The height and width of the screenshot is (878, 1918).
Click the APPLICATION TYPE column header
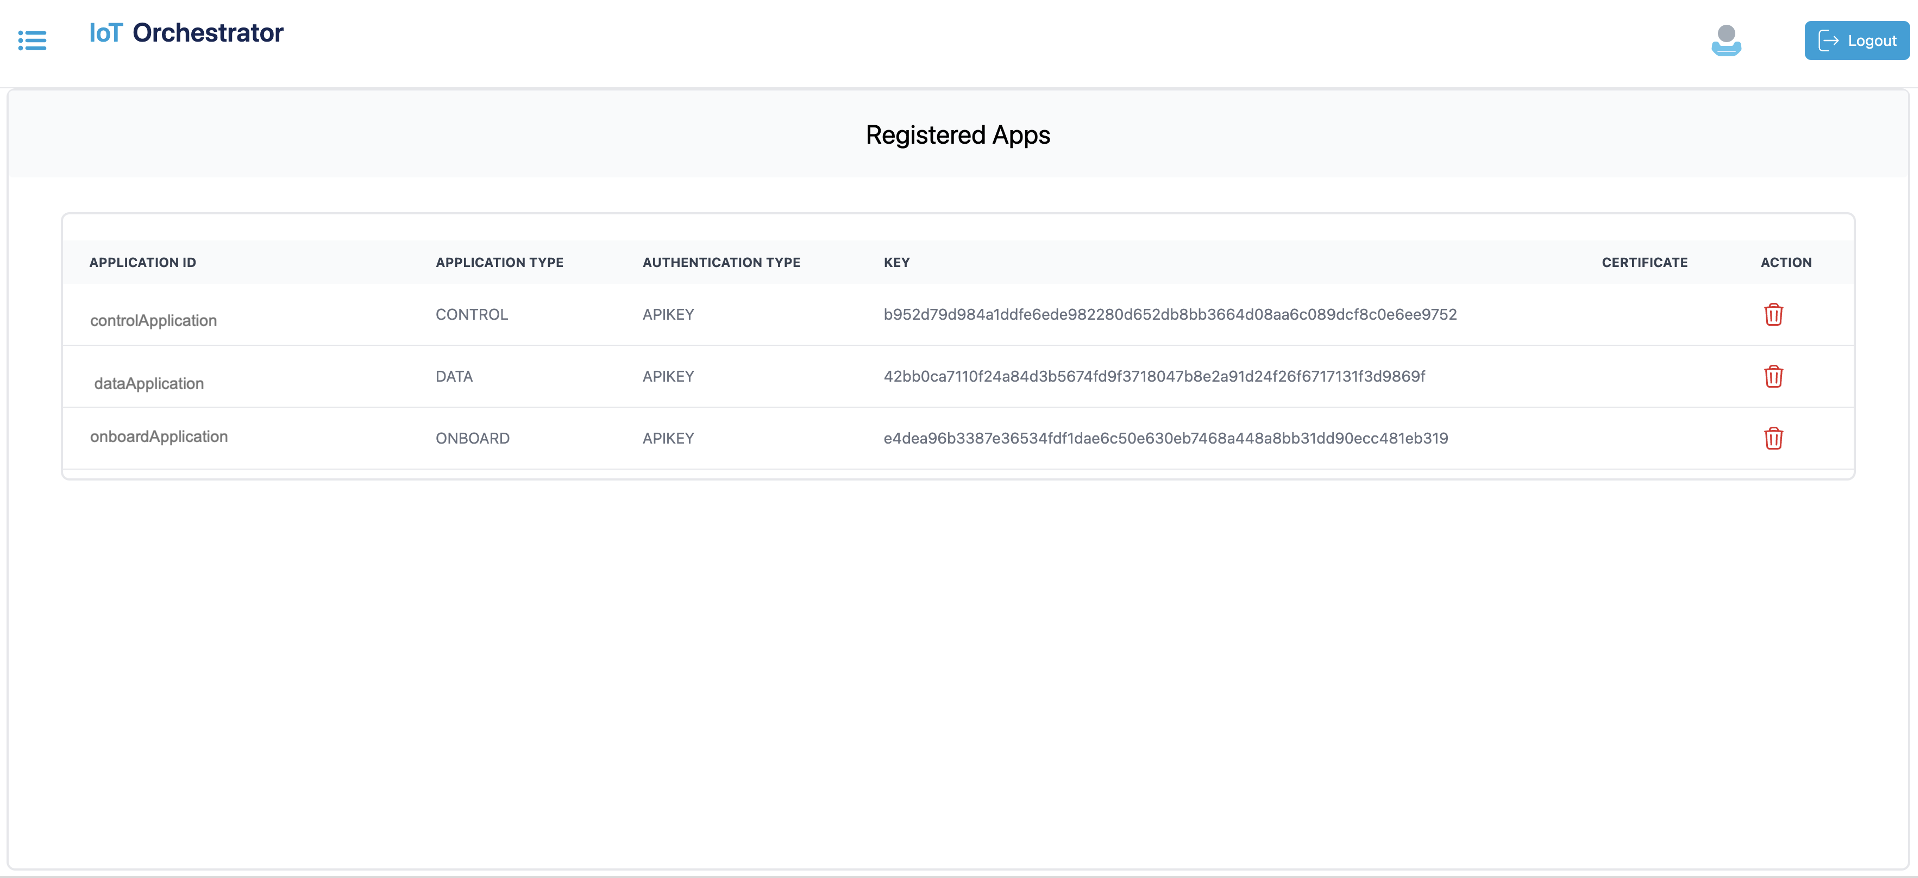point(500,262)
